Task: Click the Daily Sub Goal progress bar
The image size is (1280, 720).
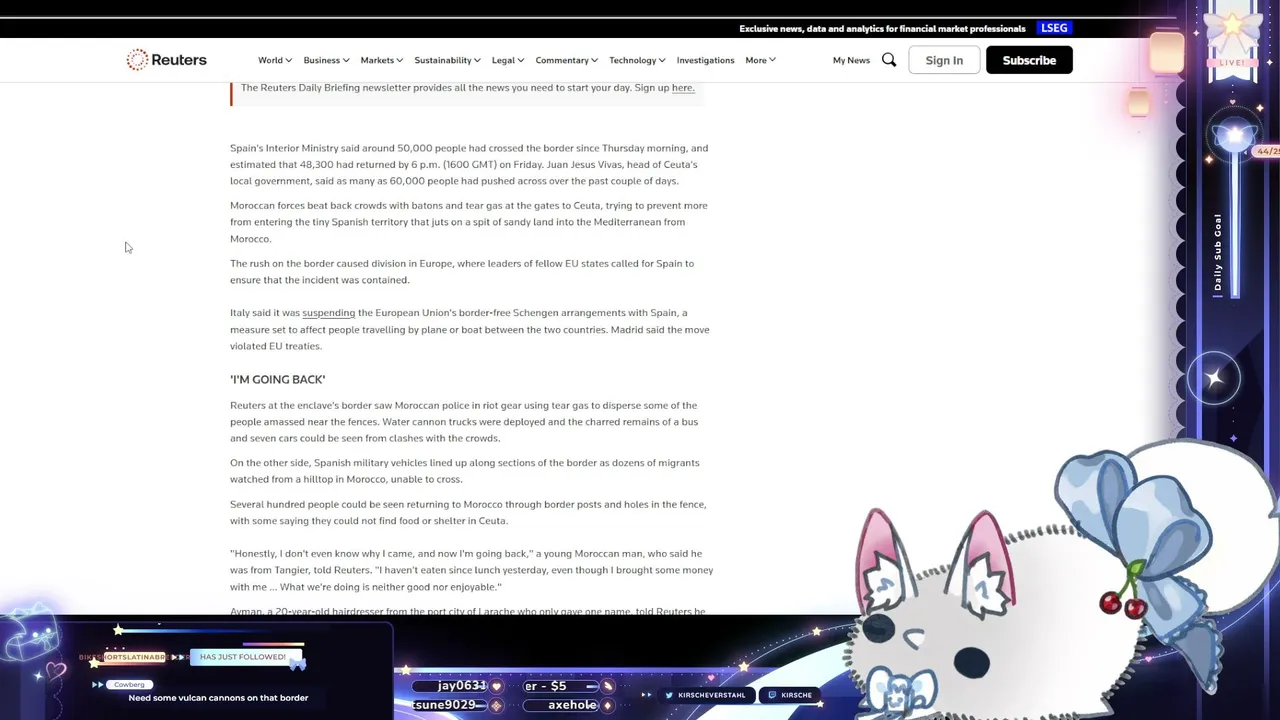Action: click(1235, 225)
